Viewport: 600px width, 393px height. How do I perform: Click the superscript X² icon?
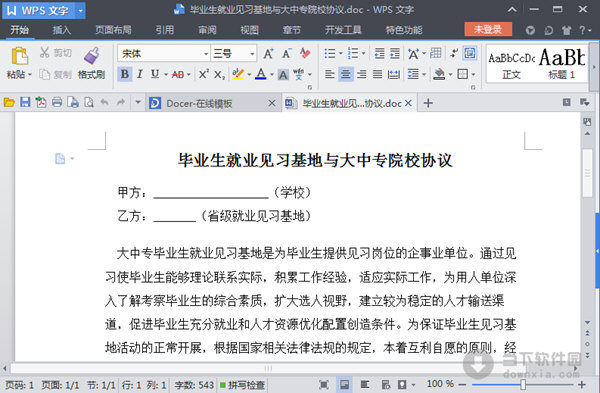click(203, 74)
